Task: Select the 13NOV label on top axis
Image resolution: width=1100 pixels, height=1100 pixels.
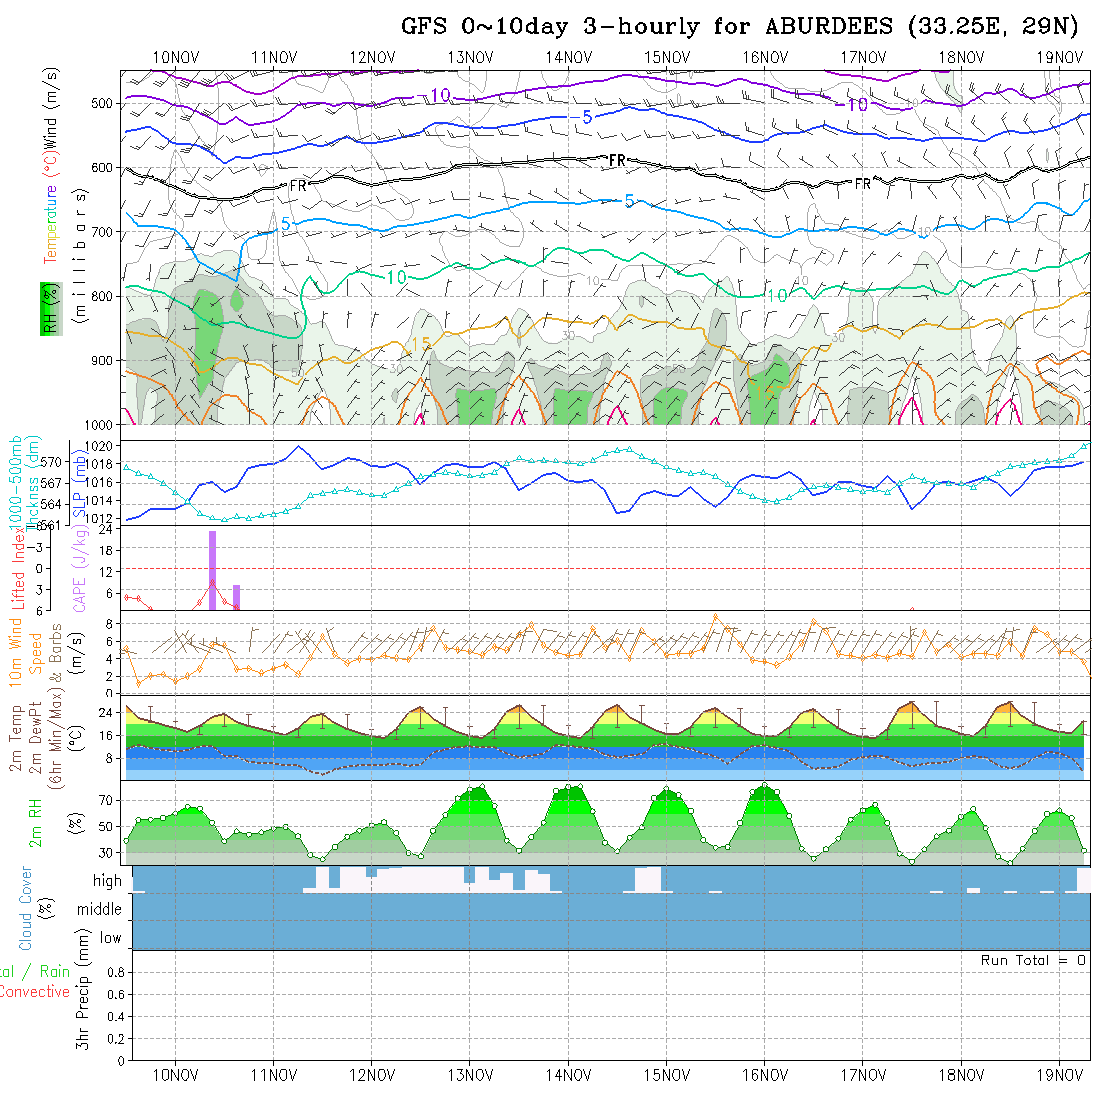Action: [x=469, y=56]
